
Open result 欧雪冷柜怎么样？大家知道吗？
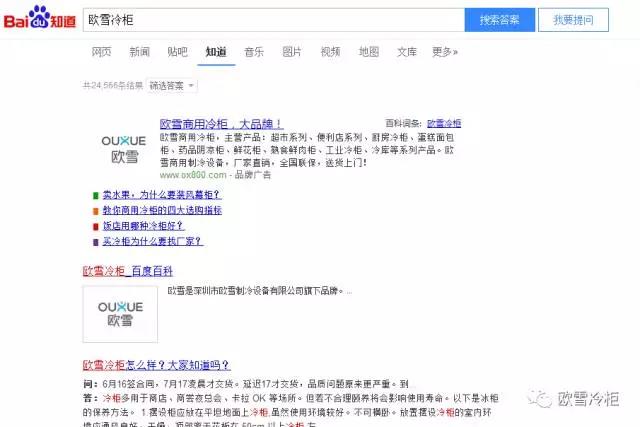[x=157, y=365]
